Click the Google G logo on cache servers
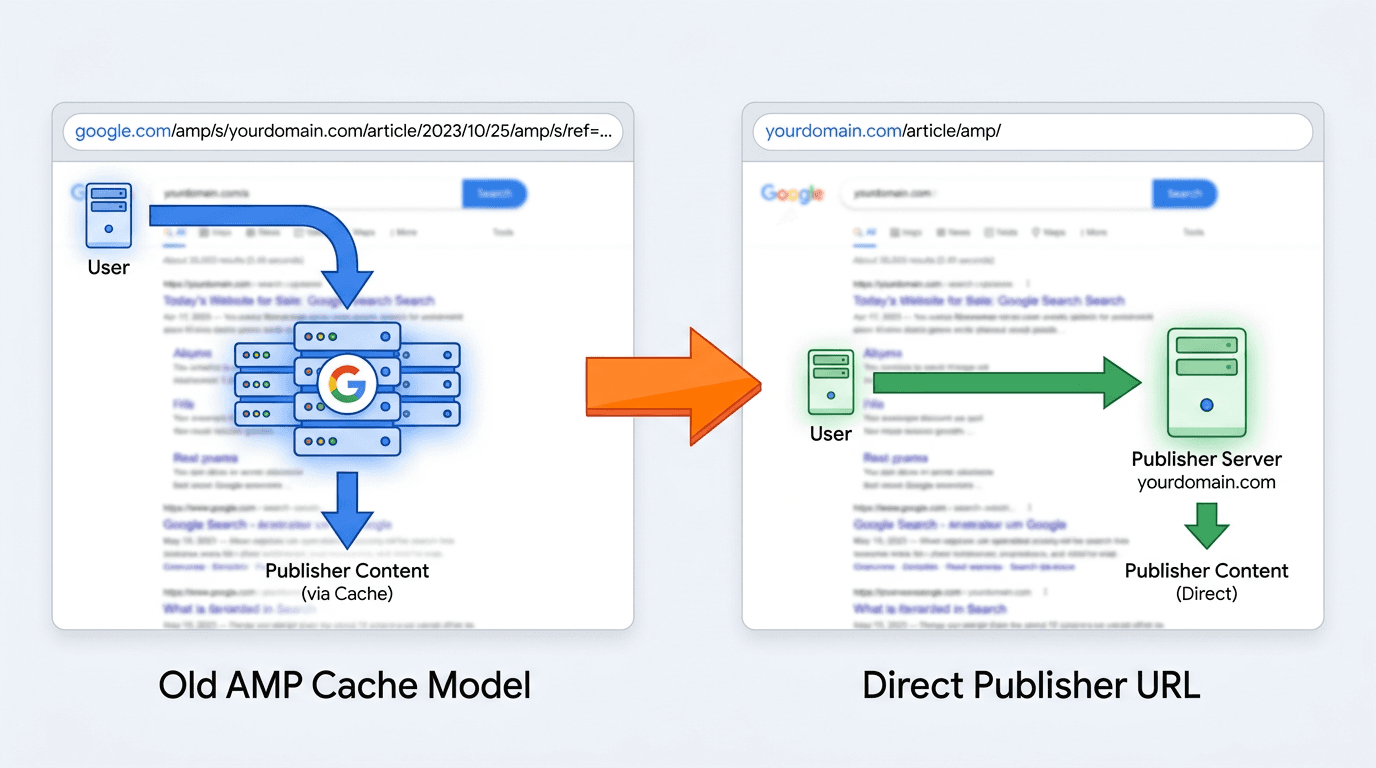This screenshot has height=768, width=1376. point(347,384)
